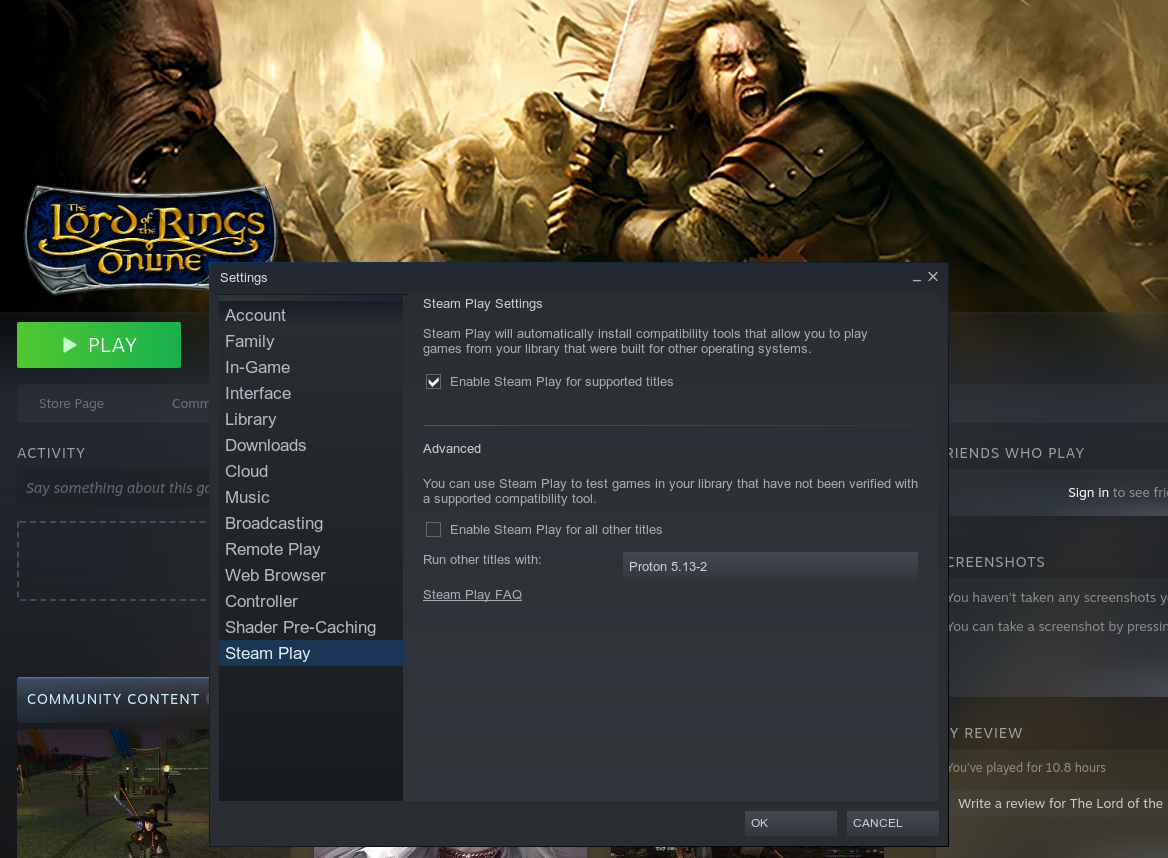Open the Account settings category
The height and width of the screenshot is (858, 1168).
coord(255,315)
